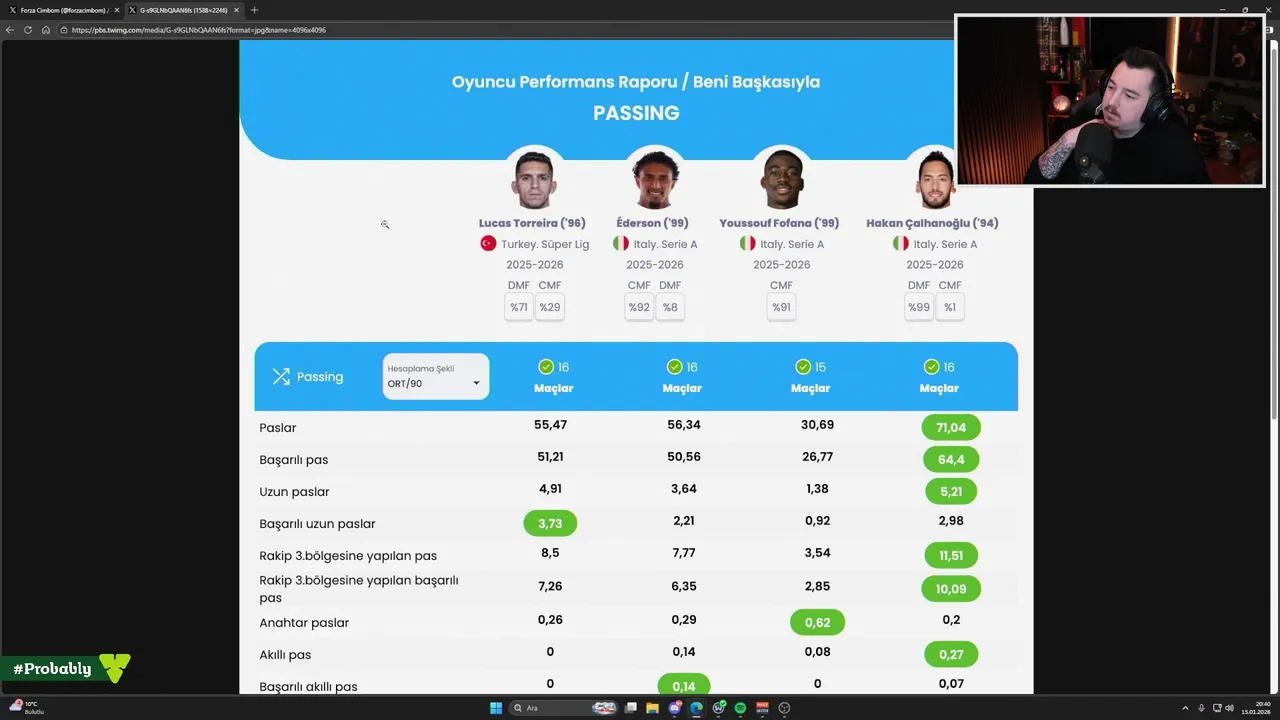Click the green 11,51 value
This screenshot has height=720, width=1280.
951,556
